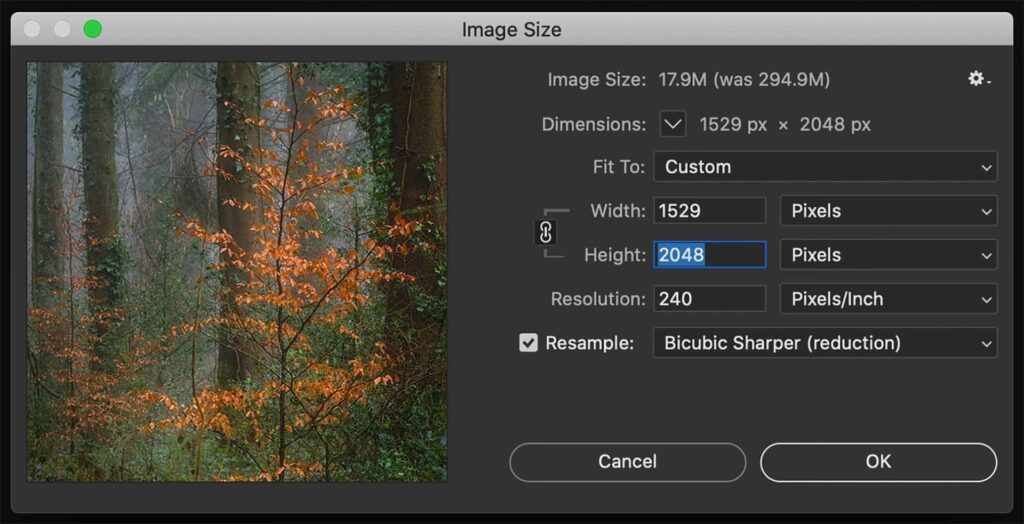
Task: Open the Width units dropdown
Action: tap(888, 211)
